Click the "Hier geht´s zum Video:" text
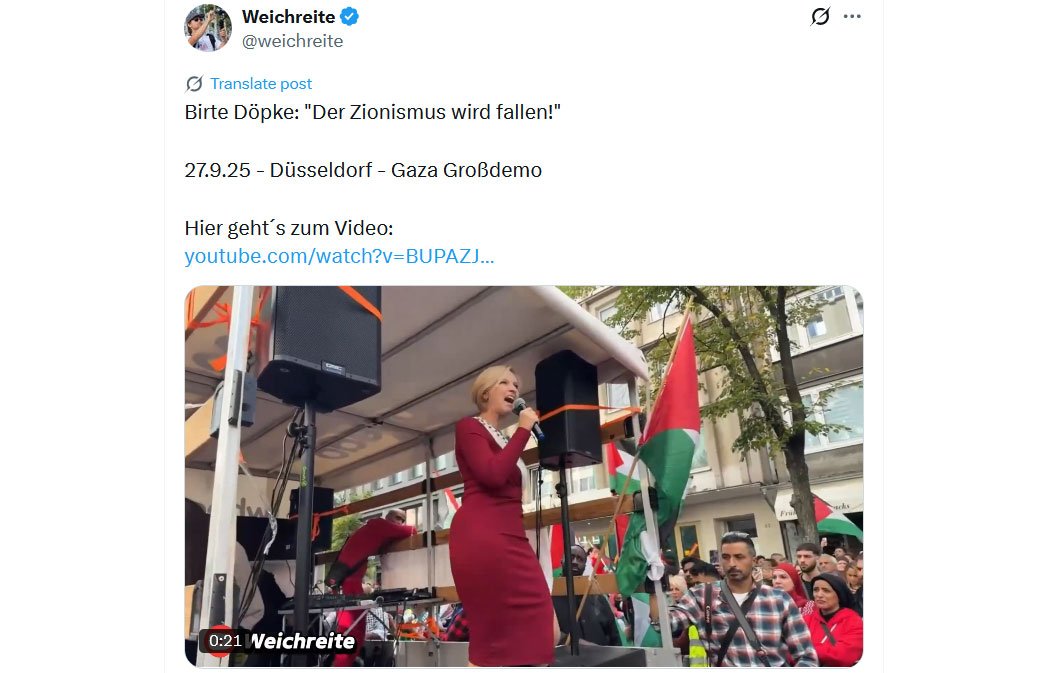 coord(289,228)
